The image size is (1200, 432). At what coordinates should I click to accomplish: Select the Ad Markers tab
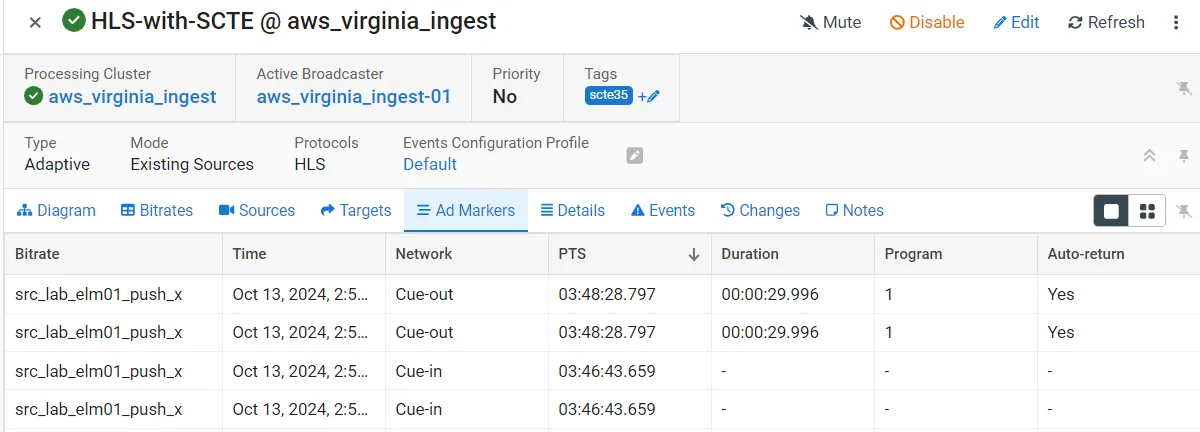[466, 210]
